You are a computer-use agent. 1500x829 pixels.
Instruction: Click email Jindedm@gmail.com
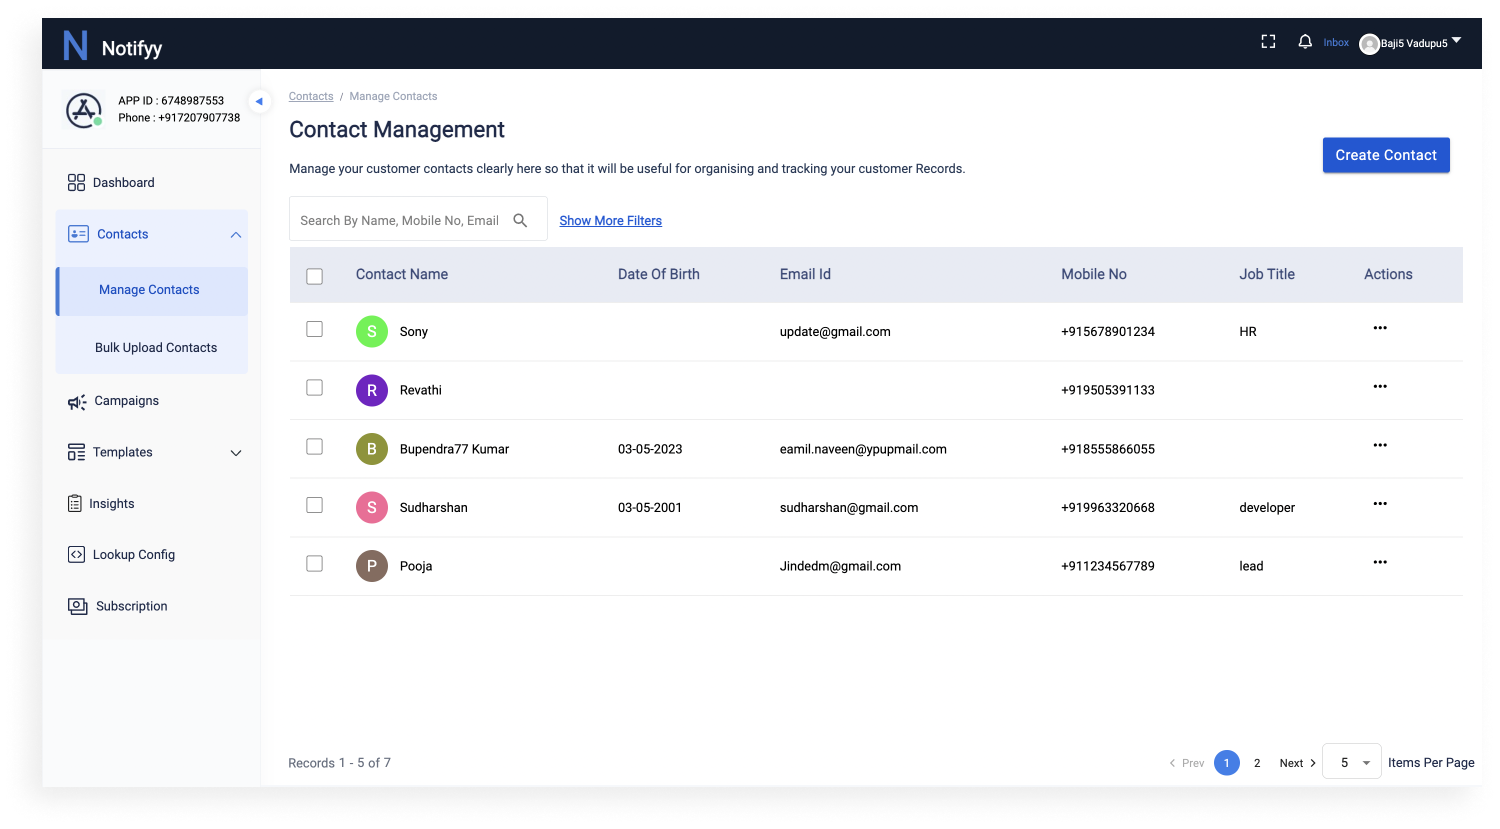pos(840,566)
